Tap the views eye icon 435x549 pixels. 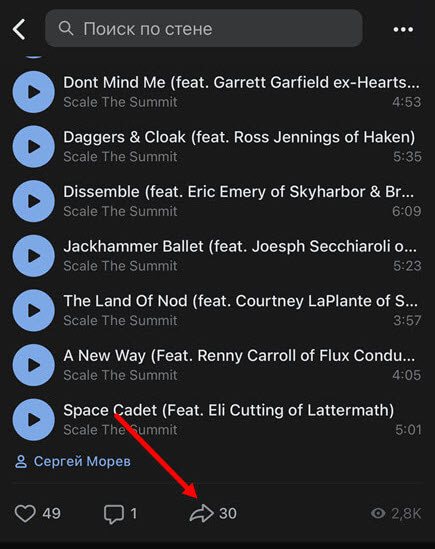point(378,514)
